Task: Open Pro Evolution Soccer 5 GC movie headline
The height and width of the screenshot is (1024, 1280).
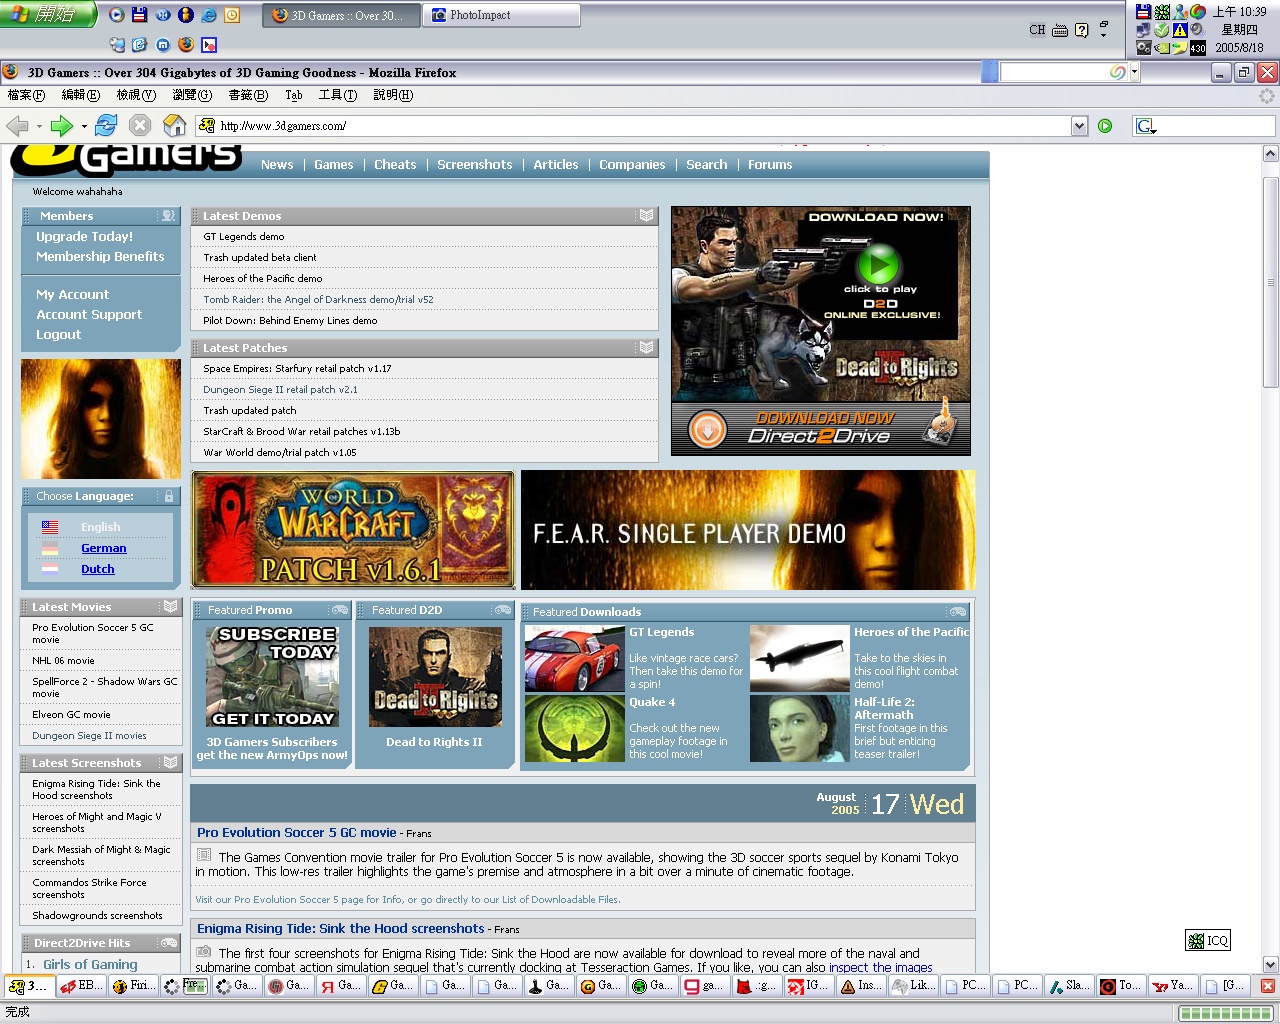Action: (x=296, y=832)
